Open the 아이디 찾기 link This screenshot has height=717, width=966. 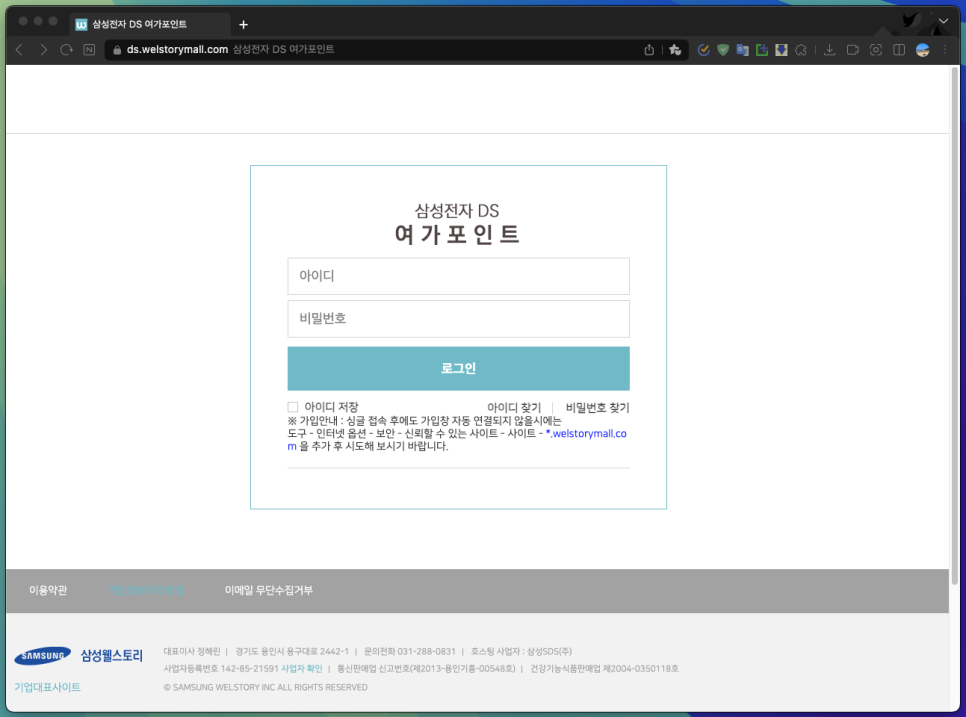[x=514, y=407]
